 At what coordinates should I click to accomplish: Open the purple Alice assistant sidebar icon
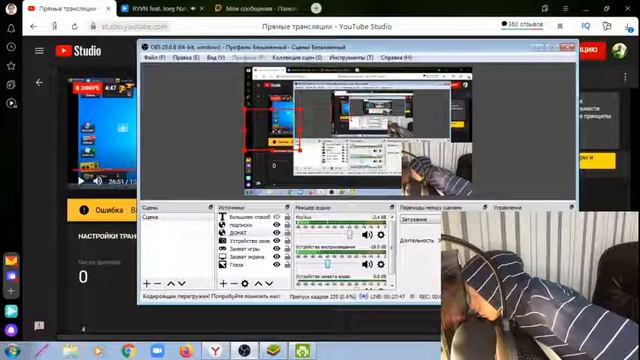point(11,330)
